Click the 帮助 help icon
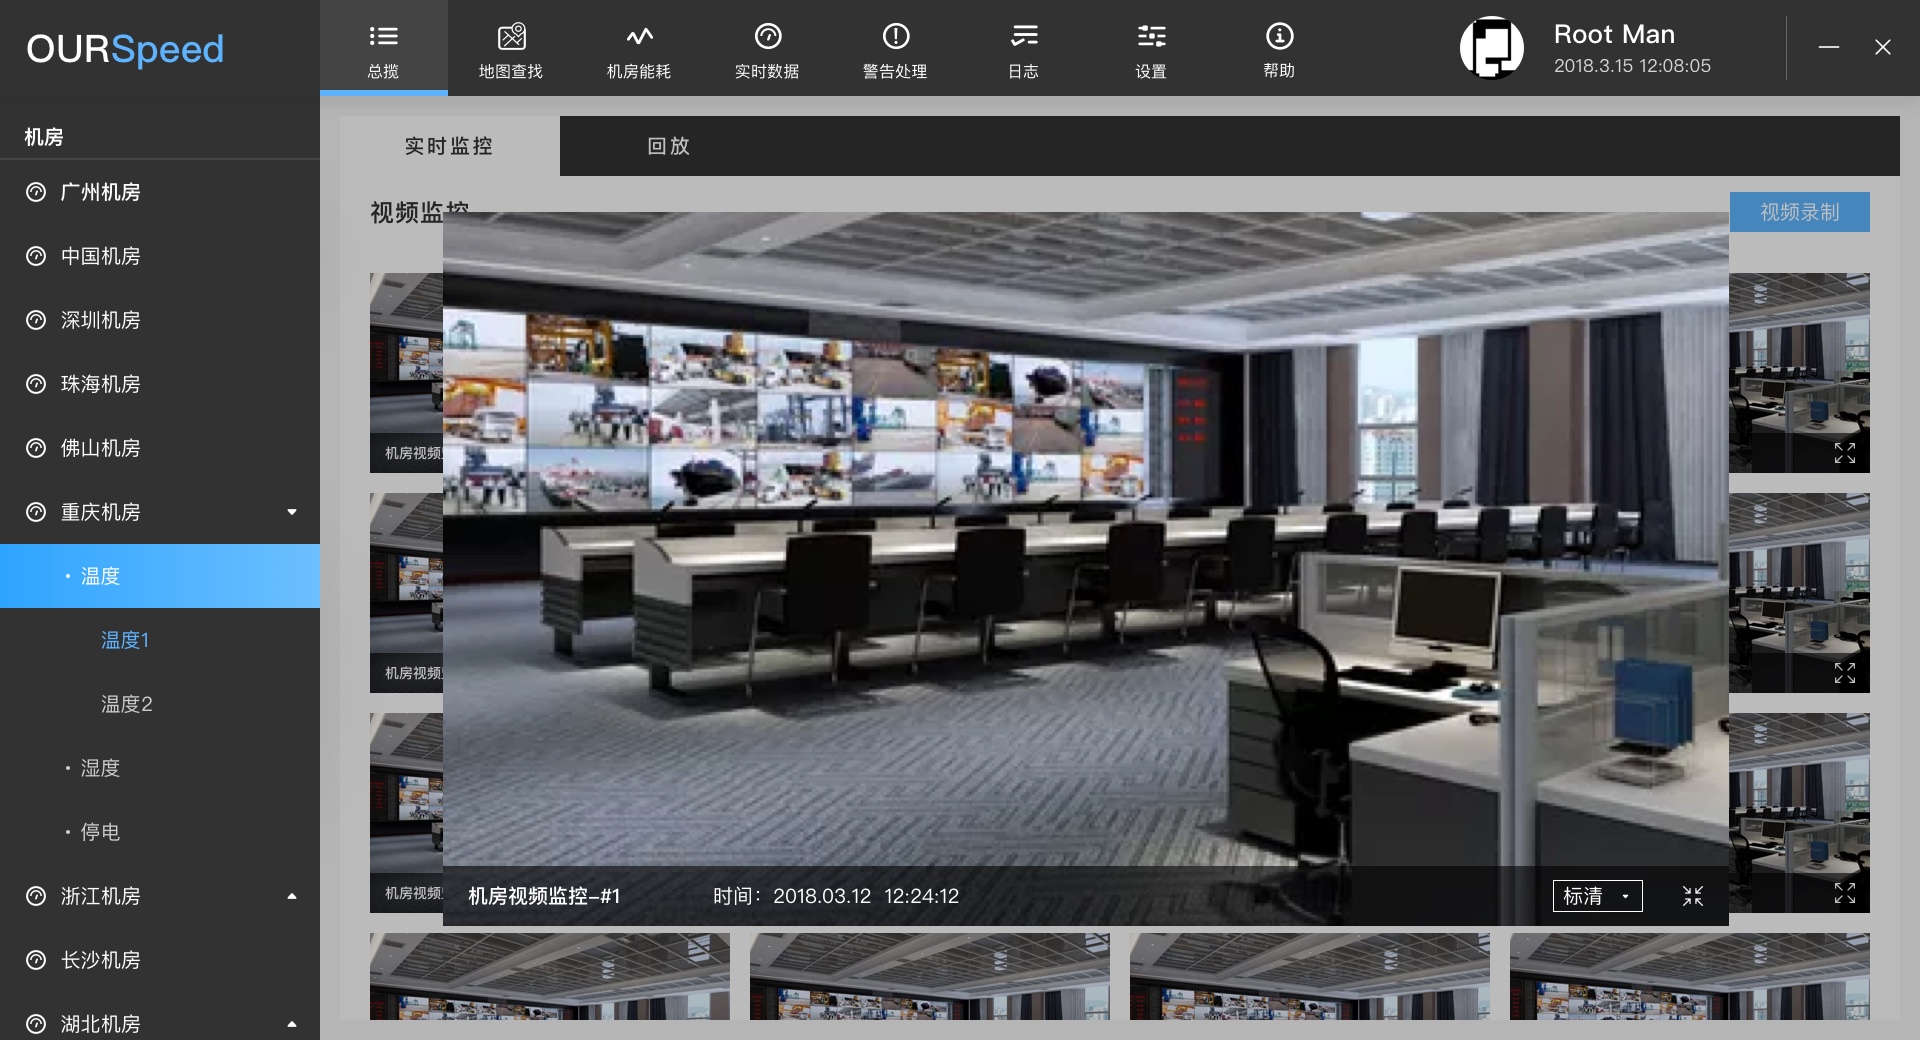 pyautogui.click(x=1279, y=38)
